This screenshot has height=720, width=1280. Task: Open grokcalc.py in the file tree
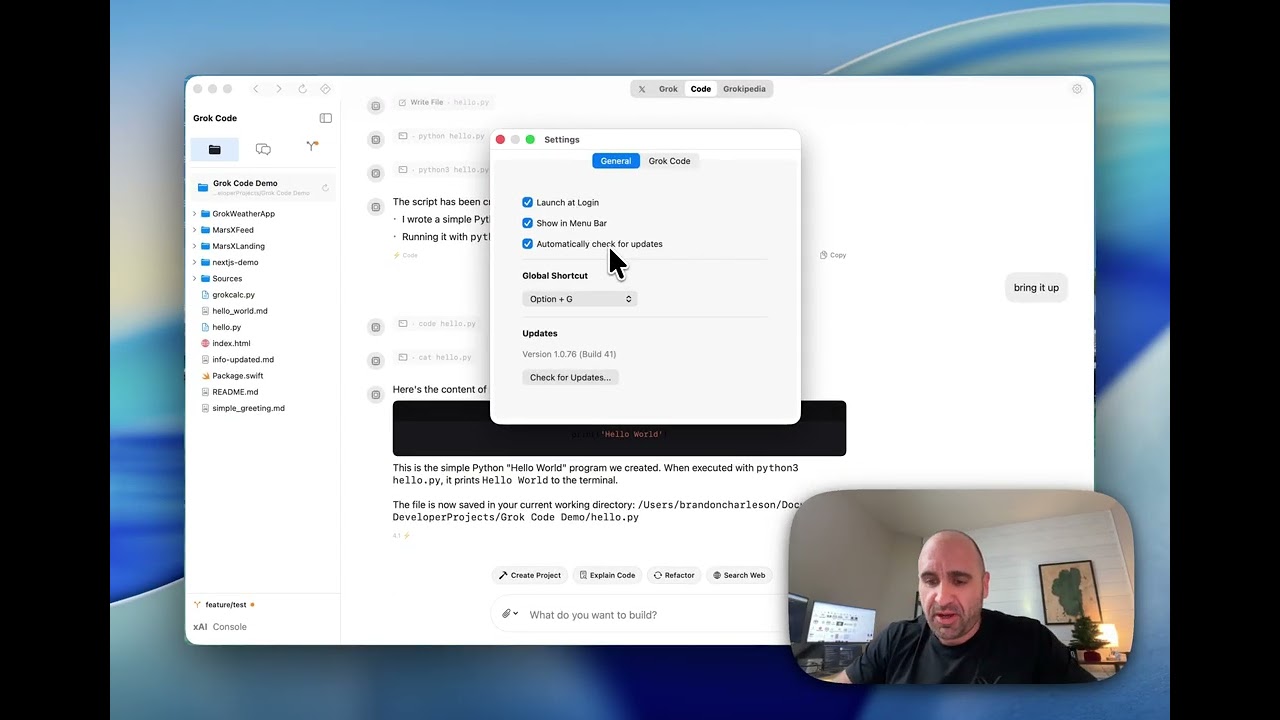pos(233,295)
